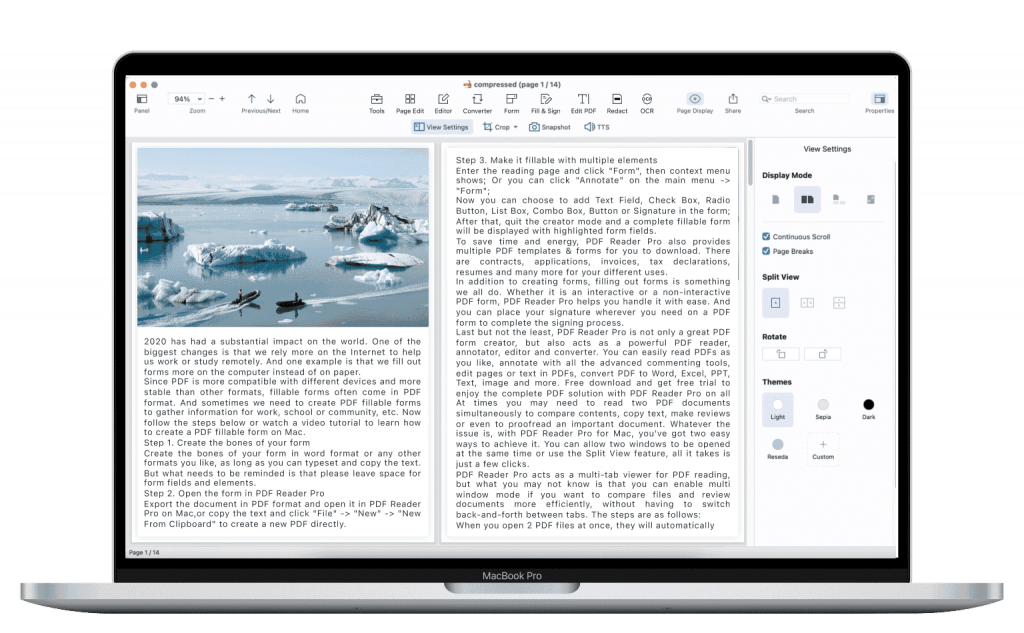Take a Snapshot of the page
The width and height of the screenshot is (1024, 633).
[x=553, y=127]
